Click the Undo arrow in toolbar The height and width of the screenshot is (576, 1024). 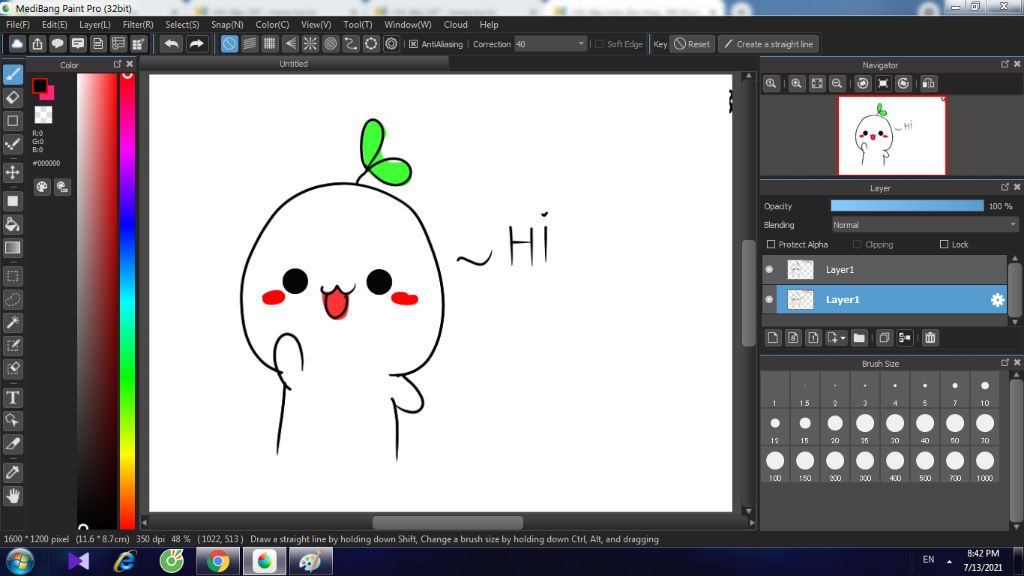172,44
